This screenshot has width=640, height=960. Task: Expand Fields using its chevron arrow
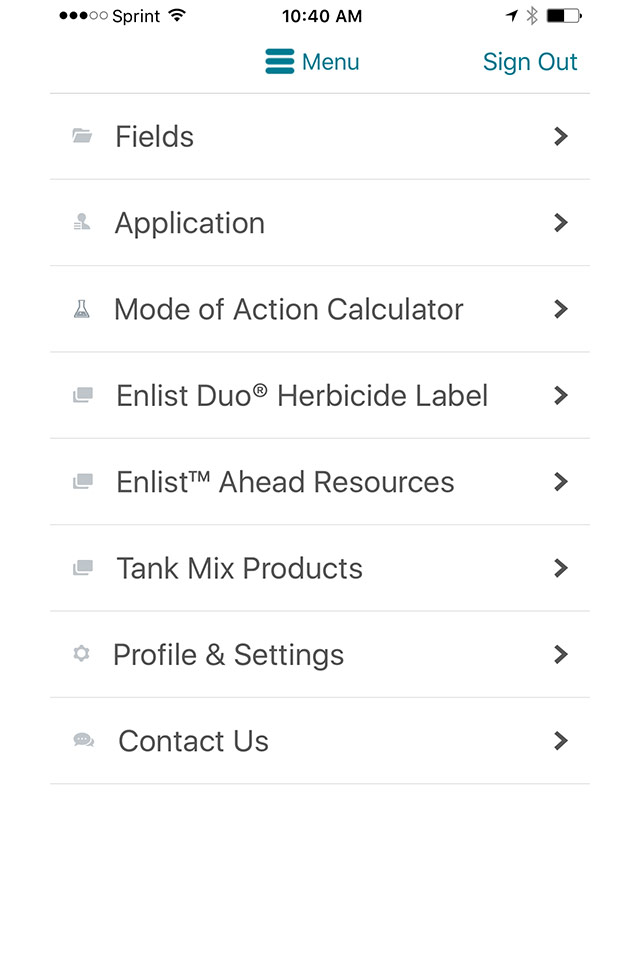[x=560, y=136]
